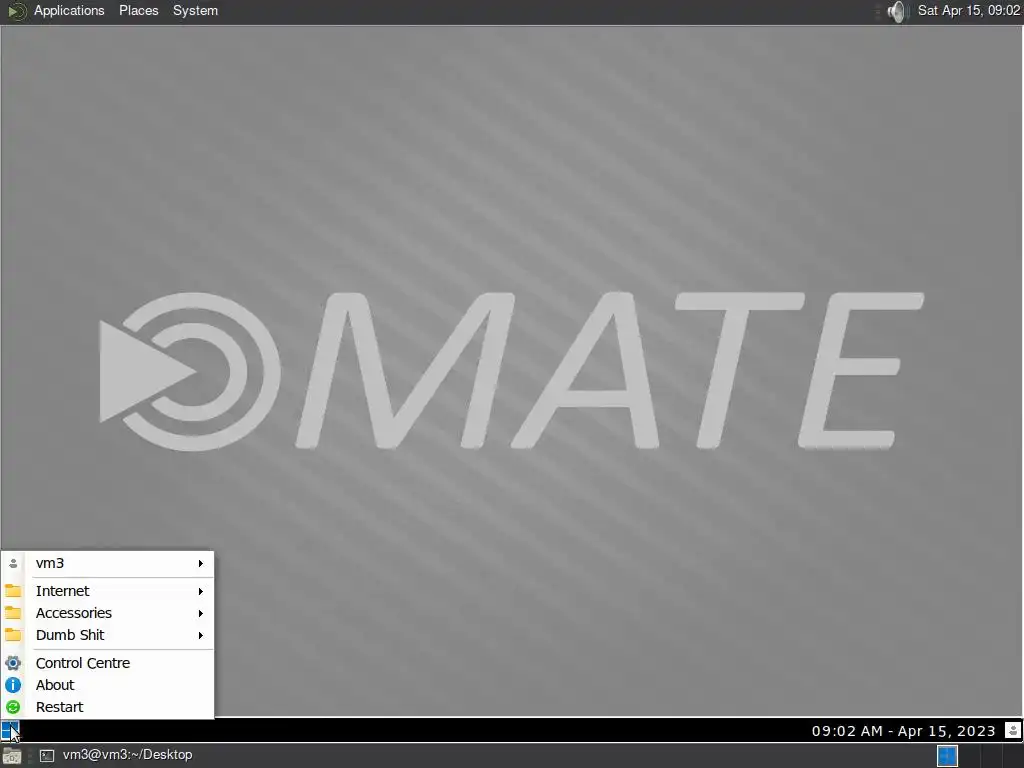Select About in the start menu
The width and height of the screenshot is (1024, 768).
pyautogui.click(x=108, y=685)
